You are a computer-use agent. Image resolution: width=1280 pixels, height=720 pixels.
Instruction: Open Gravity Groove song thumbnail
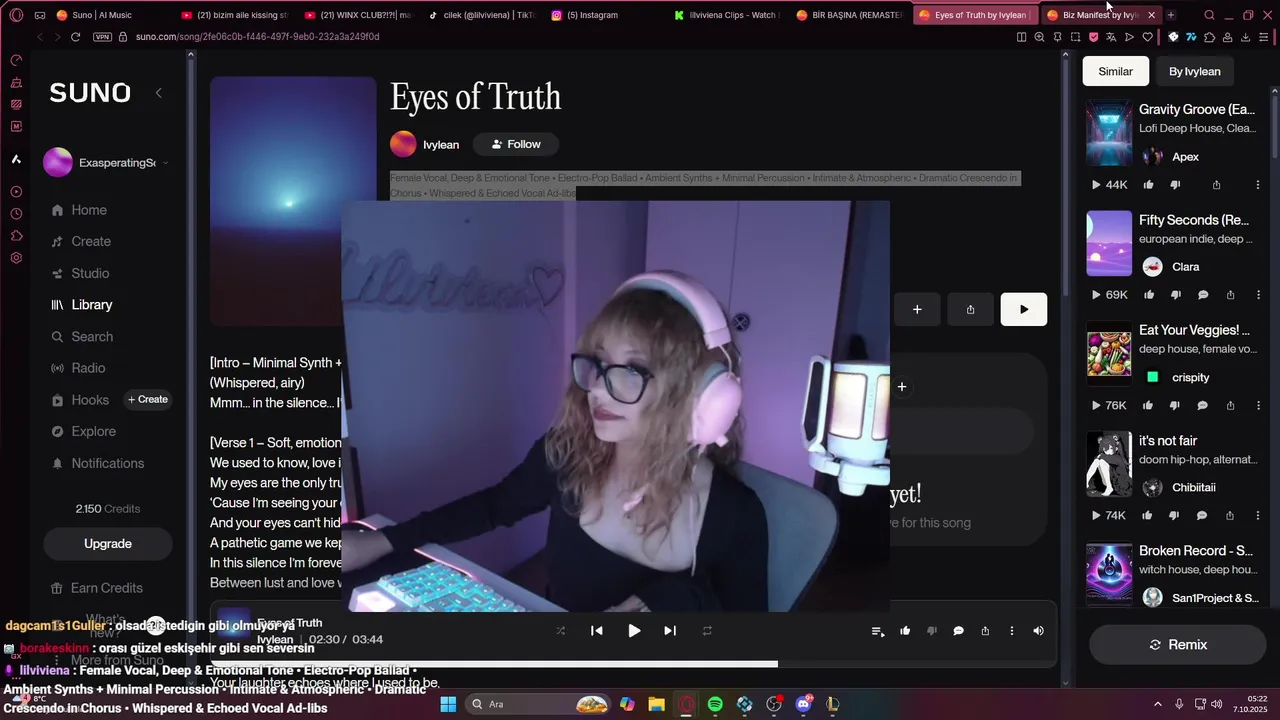point(1109,133)
